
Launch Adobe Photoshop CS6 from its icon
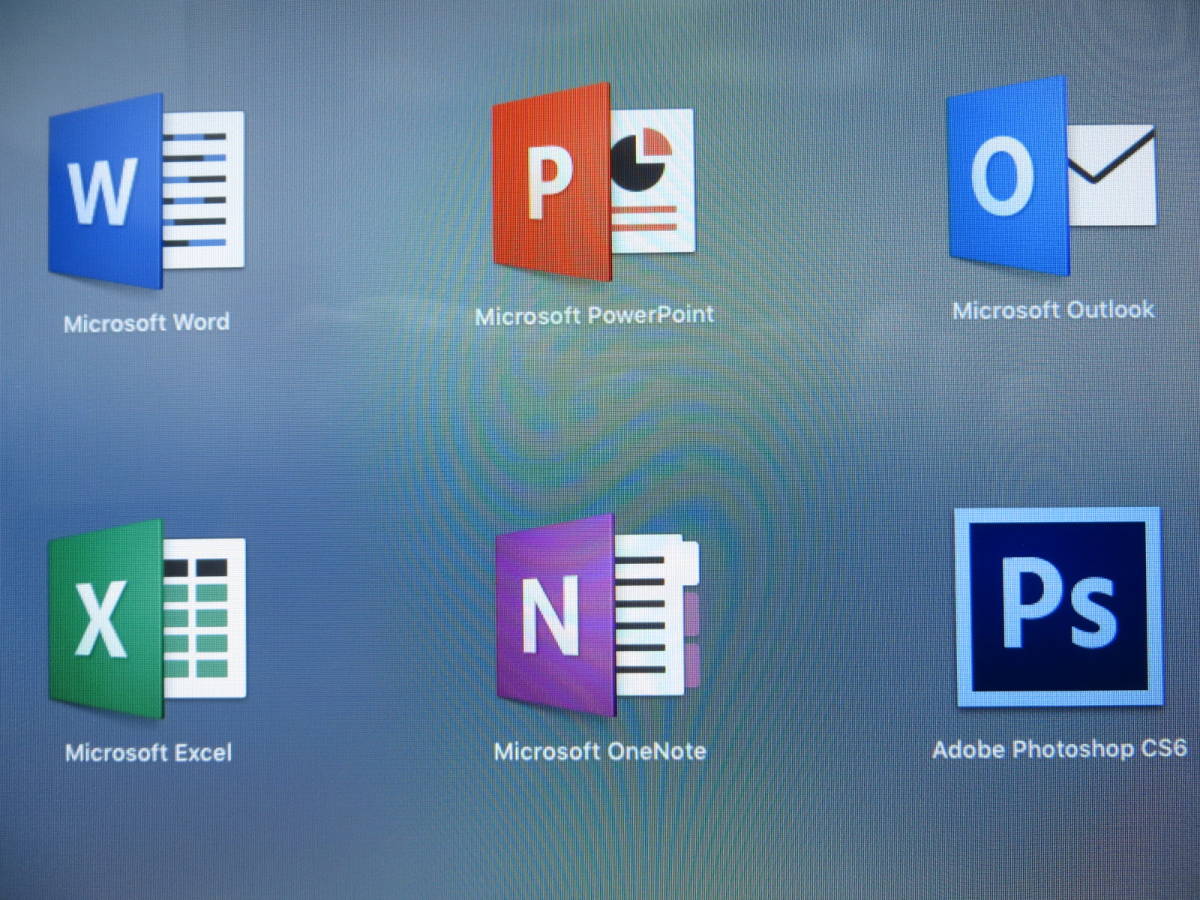pyautogui.click(x=1058, y=607)
